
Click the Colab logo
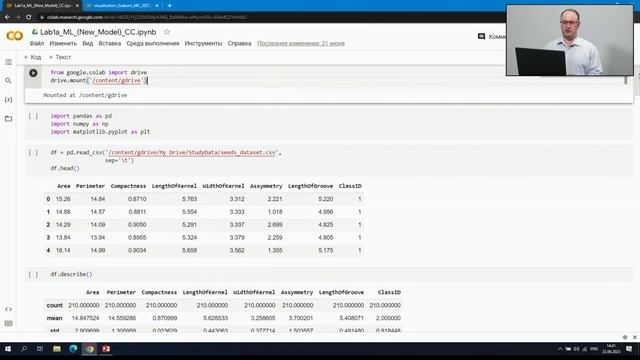[15, 36]
